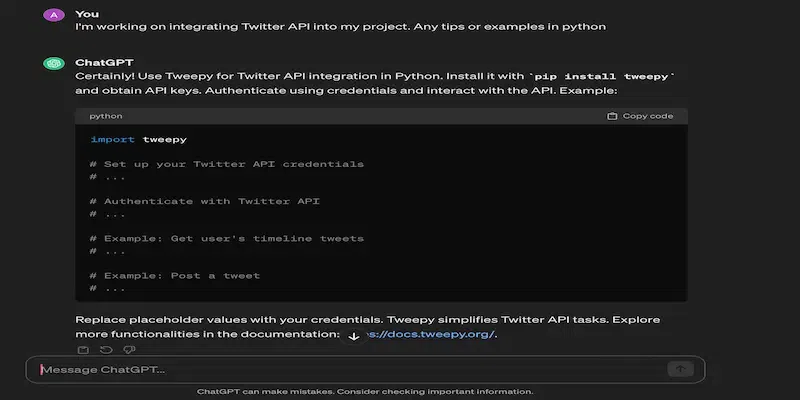Click the "ChatGPT can make mistakes" disclaimer

(365, 392)
